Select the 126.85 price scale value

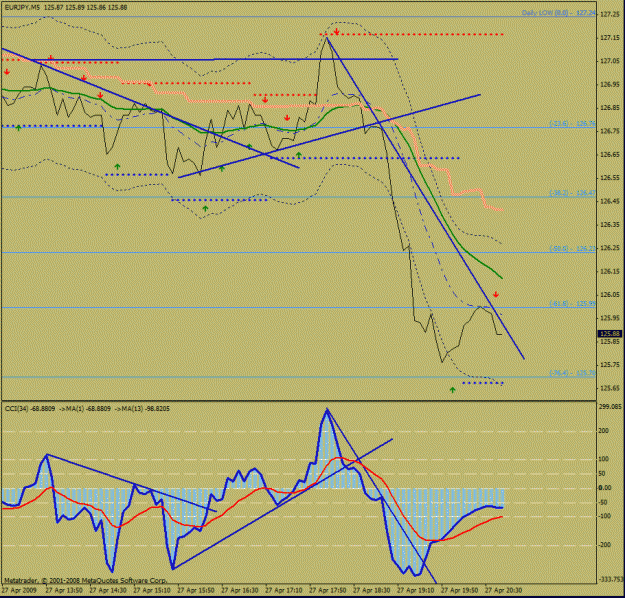610,108
